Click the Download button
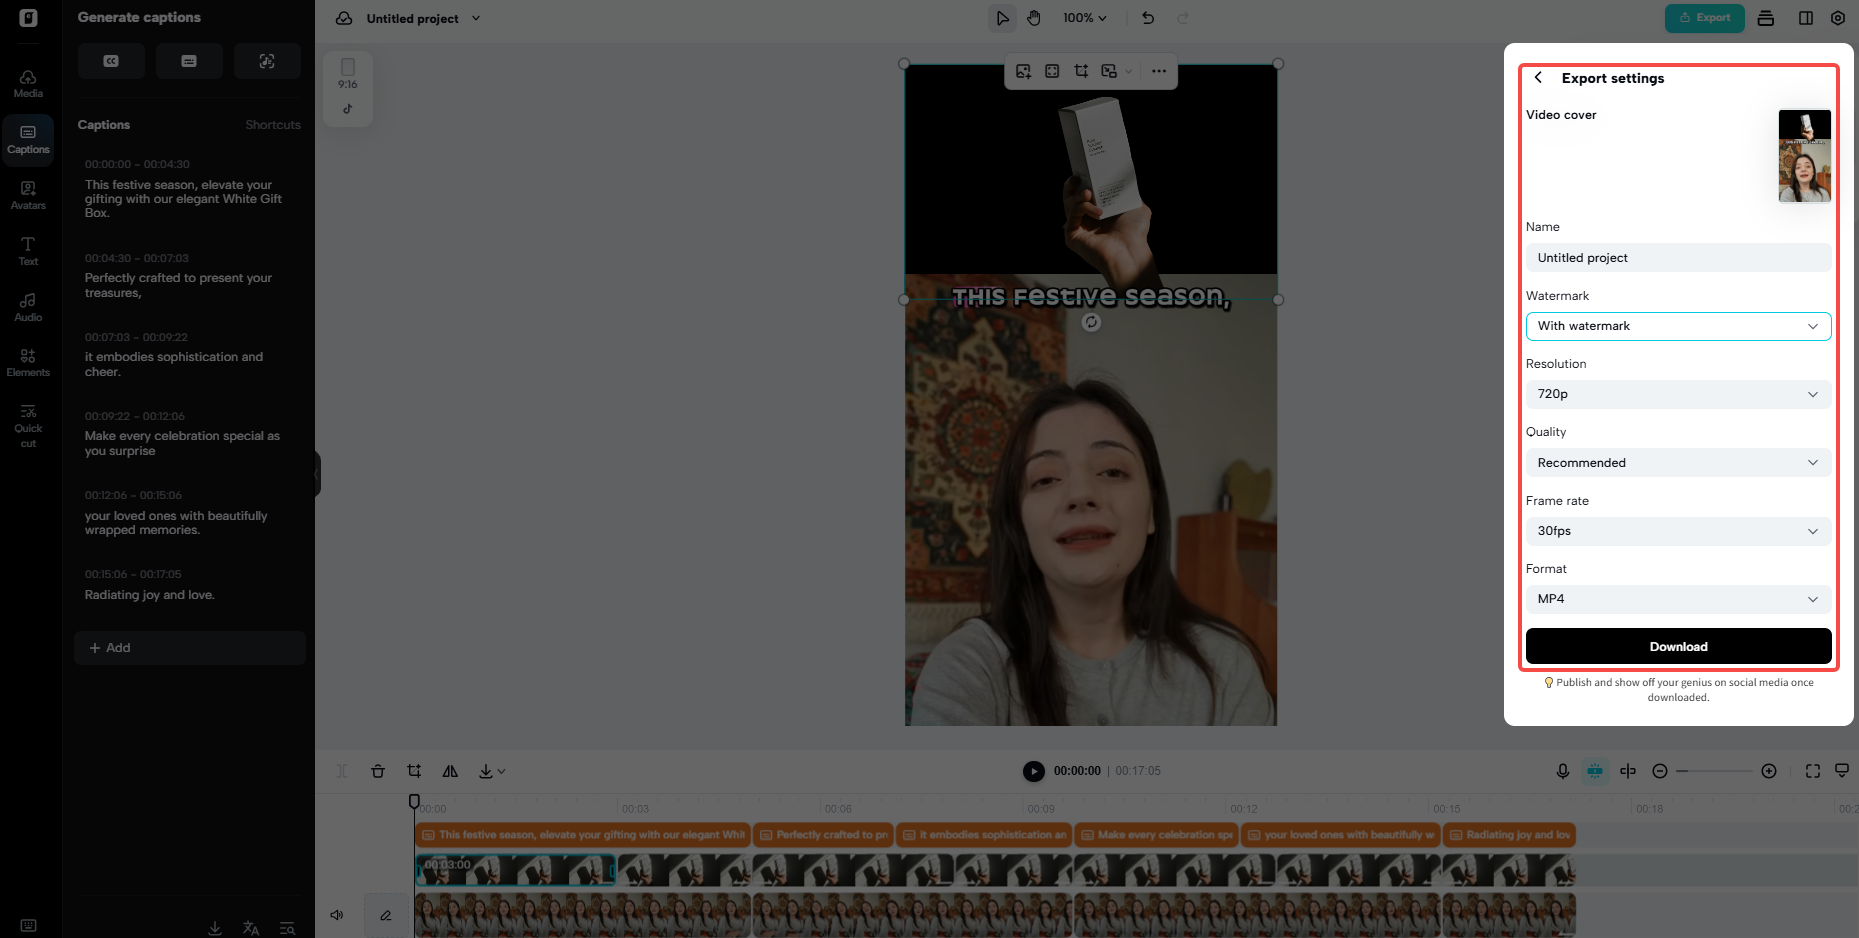Screen dimensions: 1859x938 point(1678,646)
